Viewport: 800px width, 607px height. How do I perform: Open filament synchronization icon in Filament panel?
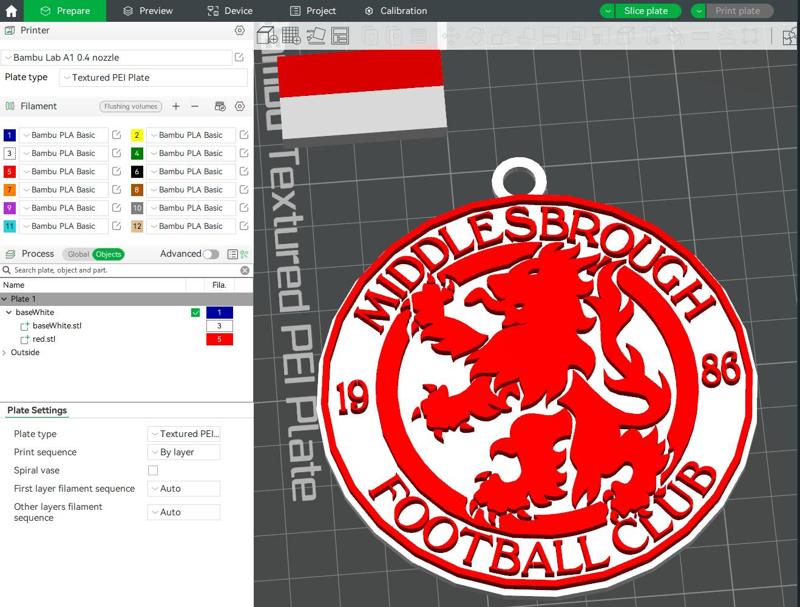coord(220,106)
